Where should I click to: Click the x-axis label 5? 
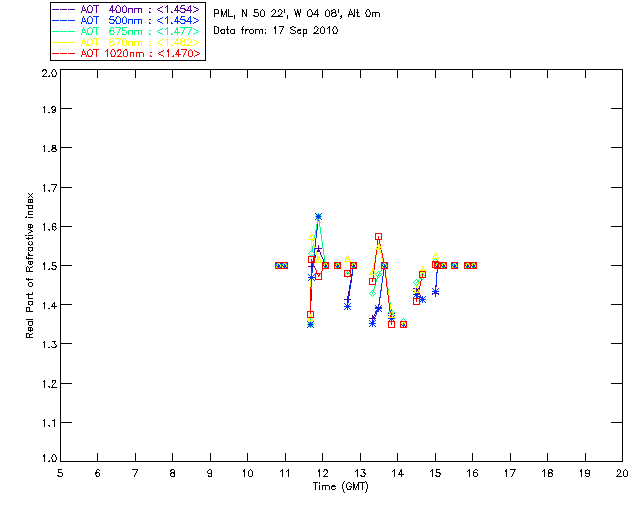click(x=60, y=473)
